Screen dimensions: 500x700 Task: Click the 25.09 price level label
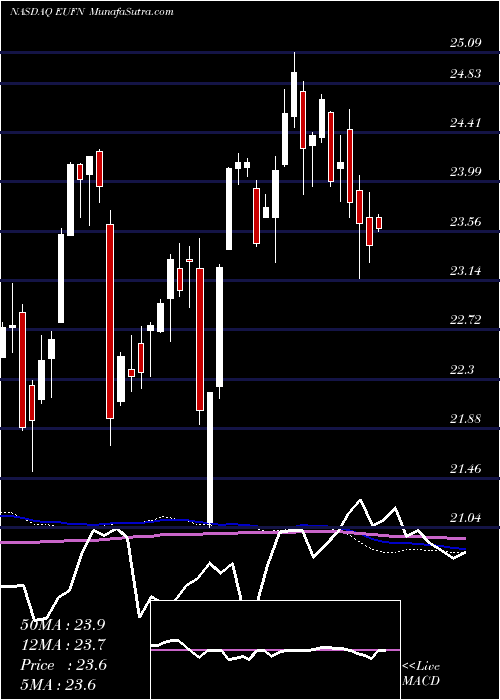[x=466, y=43]
